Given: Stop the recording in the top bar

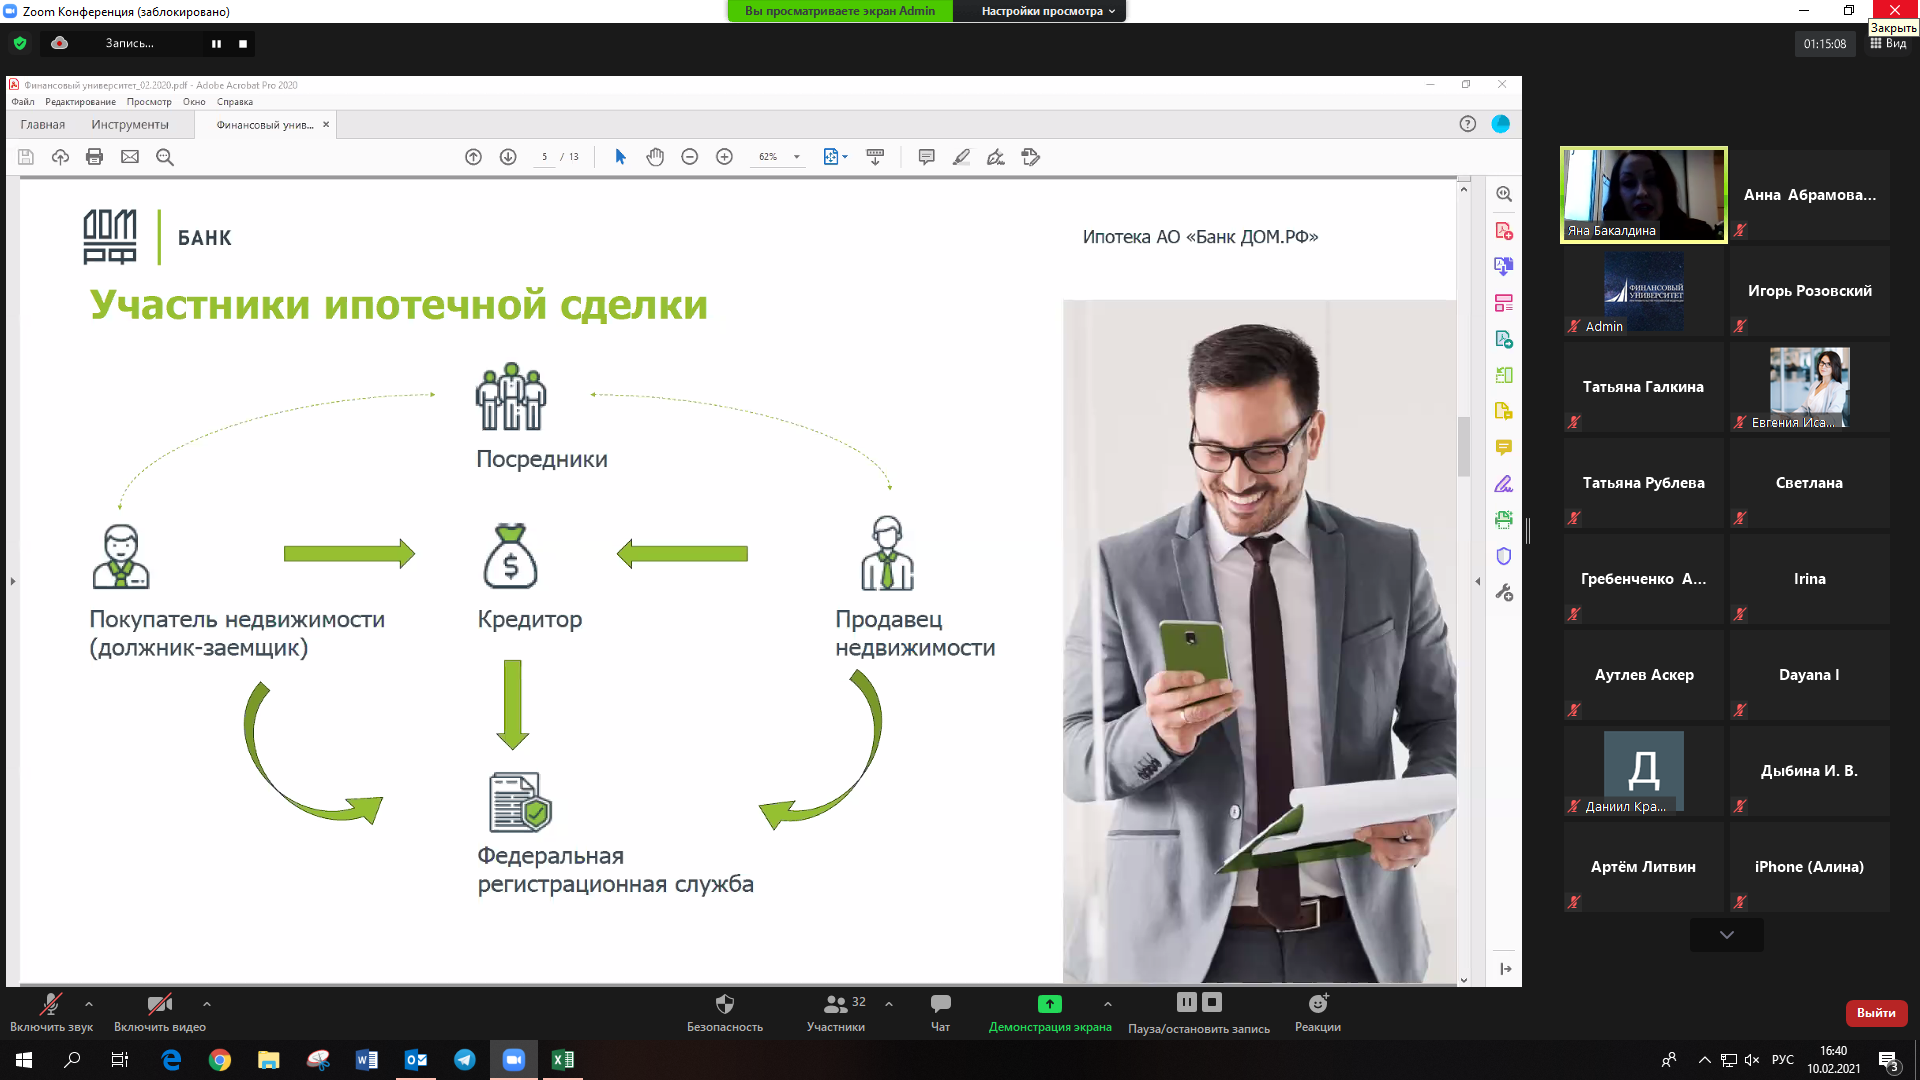Looking at the screenshot, I should [243, 43].
